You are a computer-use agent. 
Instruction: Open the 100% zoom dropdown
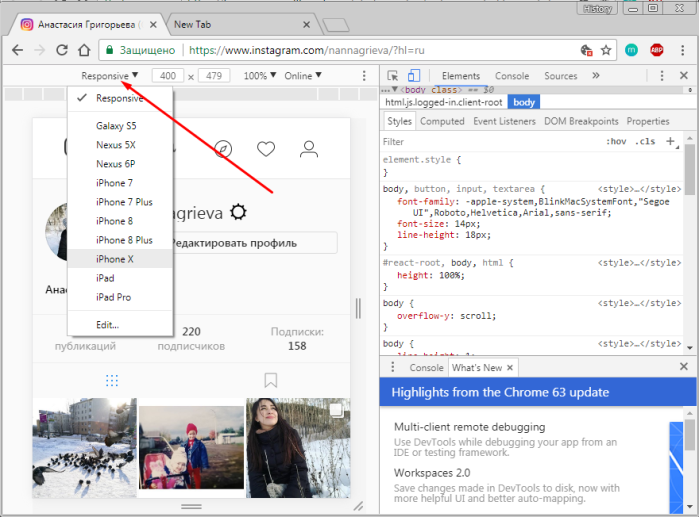click(260, 76)
